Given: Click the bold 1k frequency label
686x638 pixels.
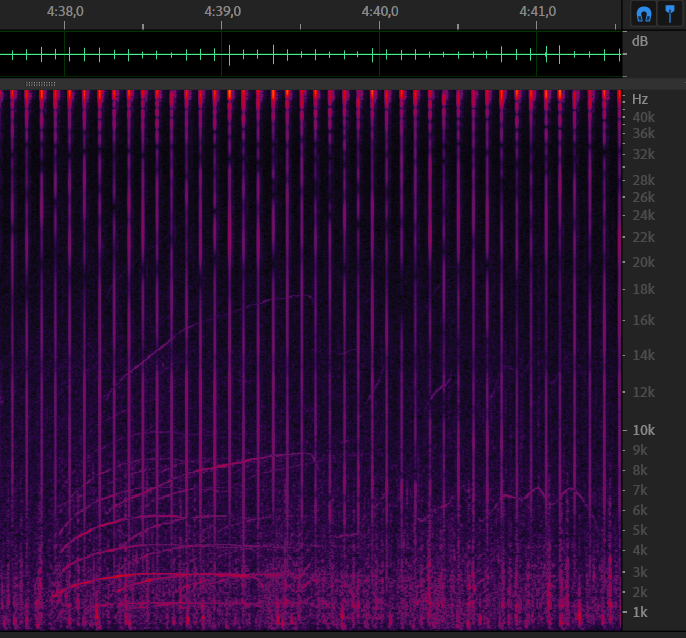Looking at the screenshot, I should click(x=640, y=611).
